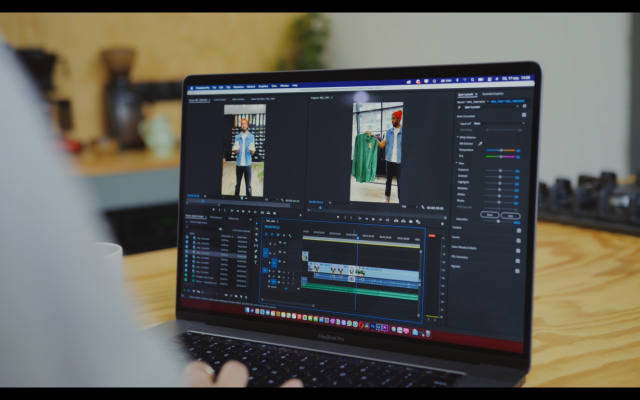Select the Hand tool
Image resolution: width=640 pixels, height=400 pixels.
(256, 257)
